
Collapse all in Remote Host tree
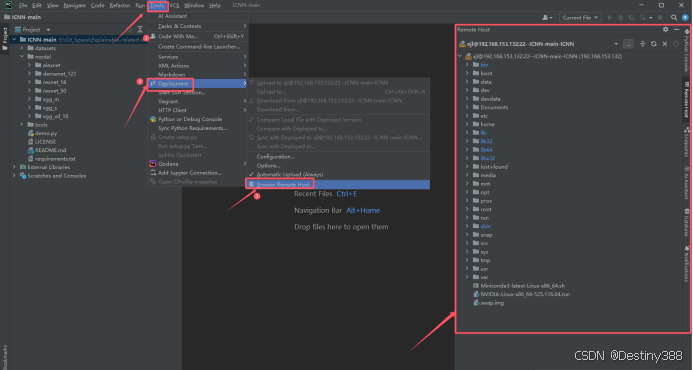pyautogui.click(x=643, y=44)
